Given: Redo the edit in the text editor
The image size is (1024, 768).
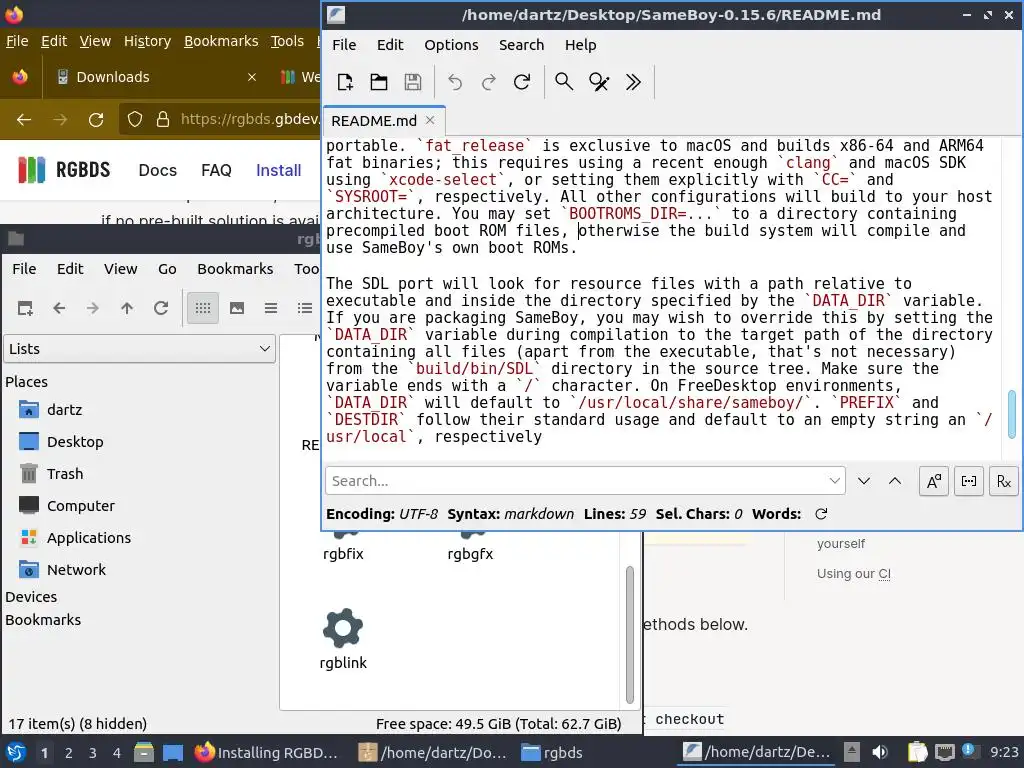Looking at the screenshot, I should coord(488,82).
